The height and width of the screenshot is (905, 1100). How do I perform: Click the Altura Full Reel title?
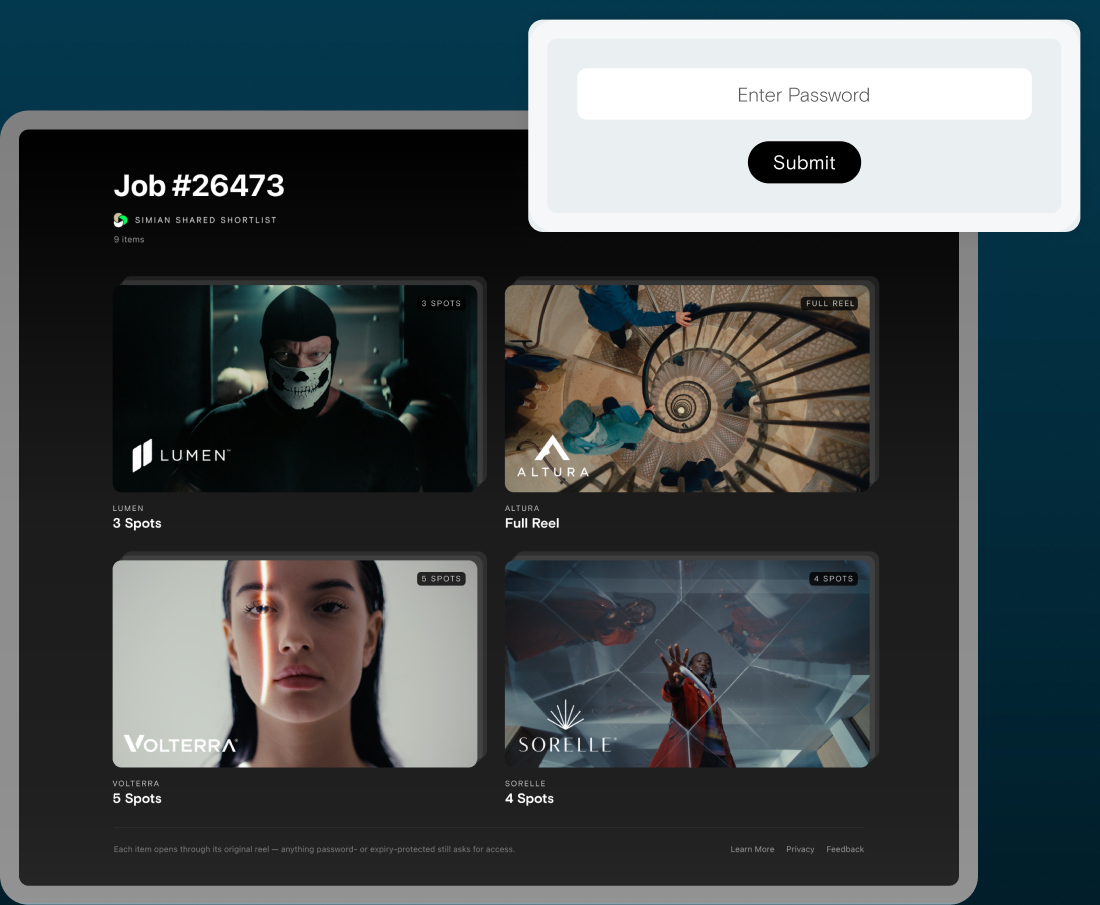point(532,523)
